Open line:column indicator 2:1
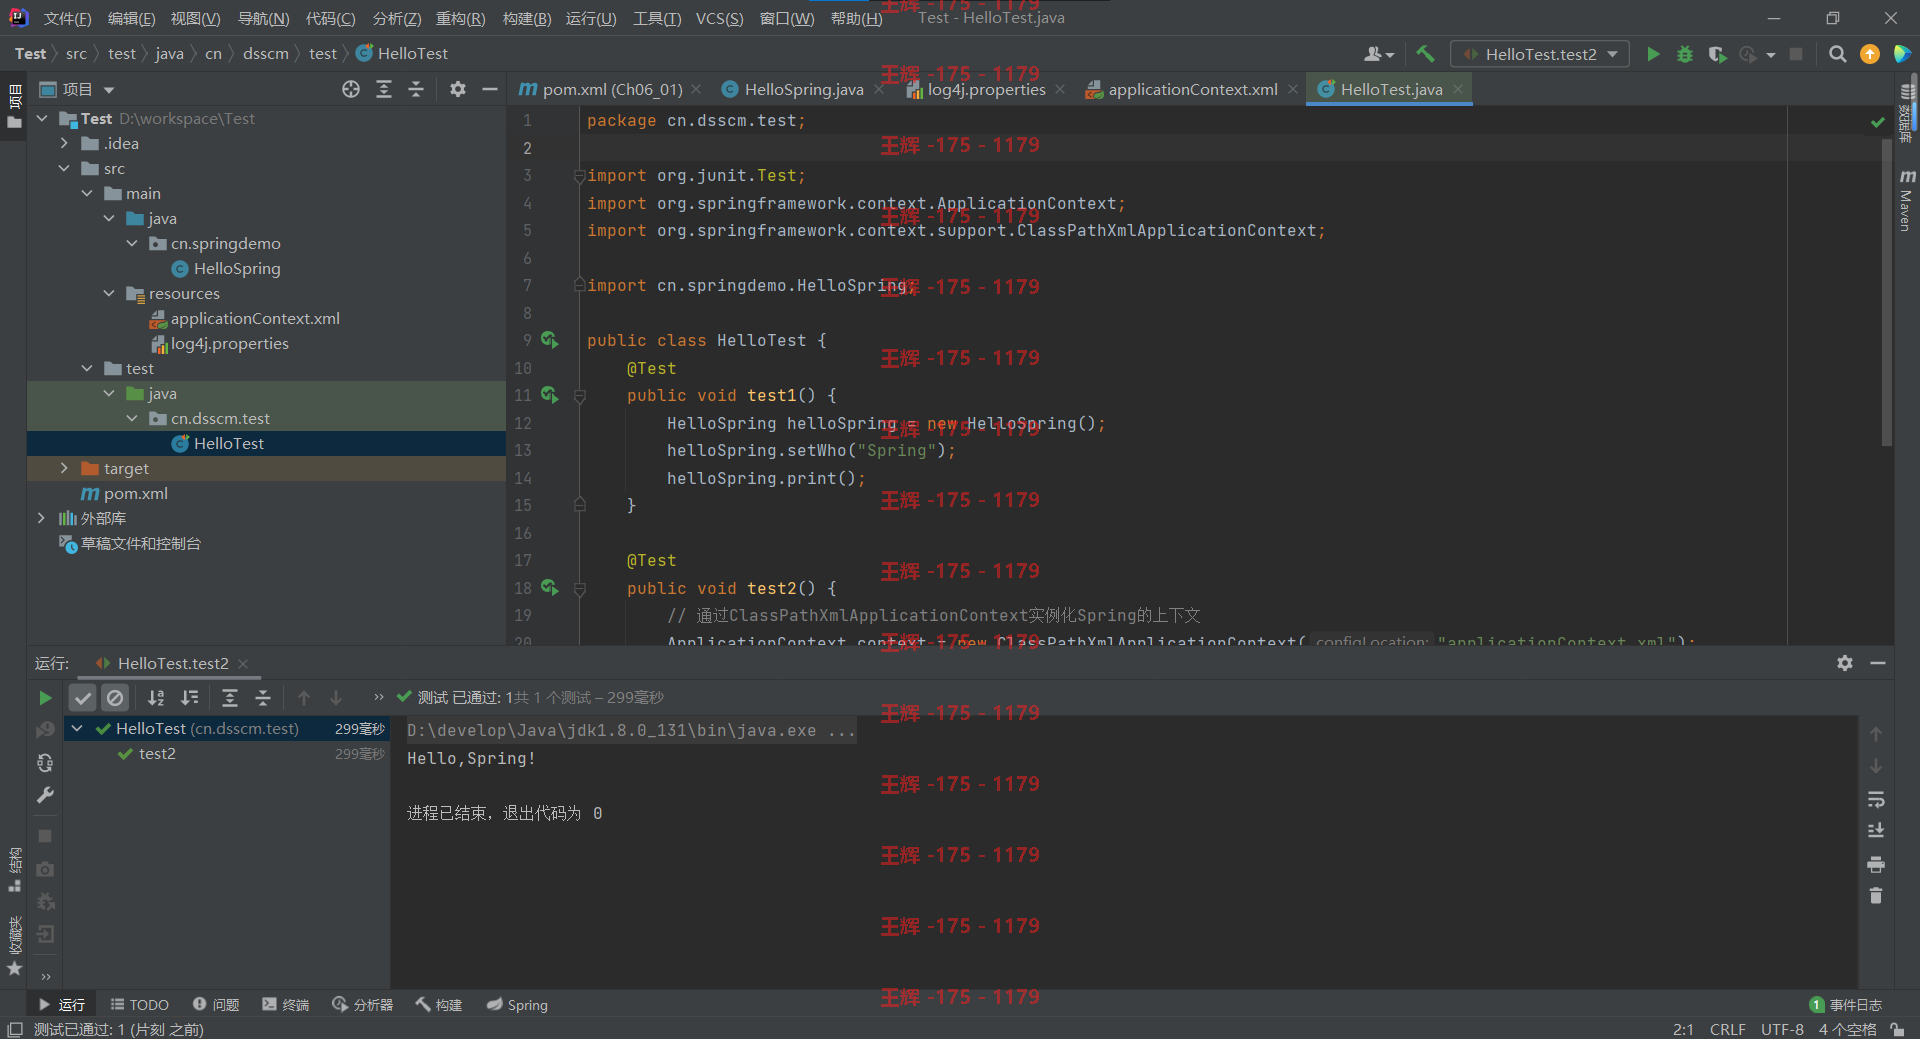Screen dimensions: 1920x1039 (x=1683, y=1029)
